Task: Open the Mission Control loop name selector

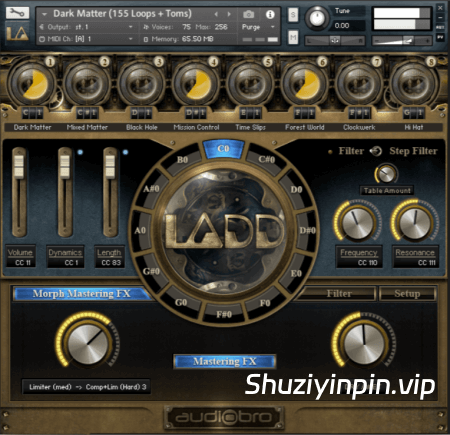Action: (x=196, y=127)
